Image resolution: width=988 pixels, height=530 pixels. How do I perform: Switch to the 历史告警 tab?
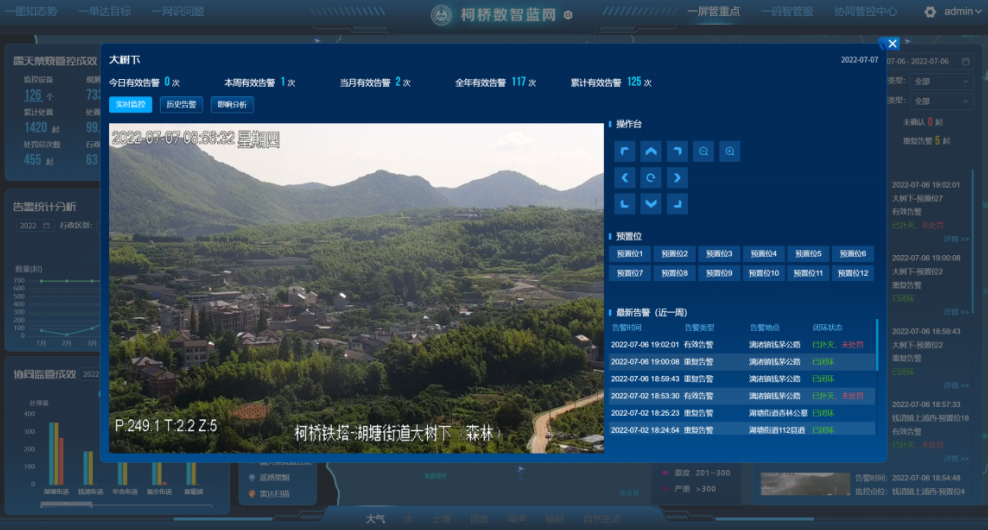[x=182, y=104]
